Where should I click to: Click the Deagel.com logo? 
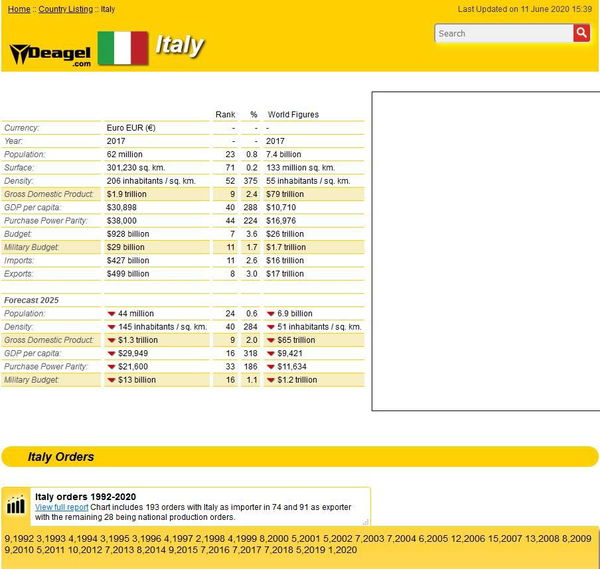[x=49, y=52]
